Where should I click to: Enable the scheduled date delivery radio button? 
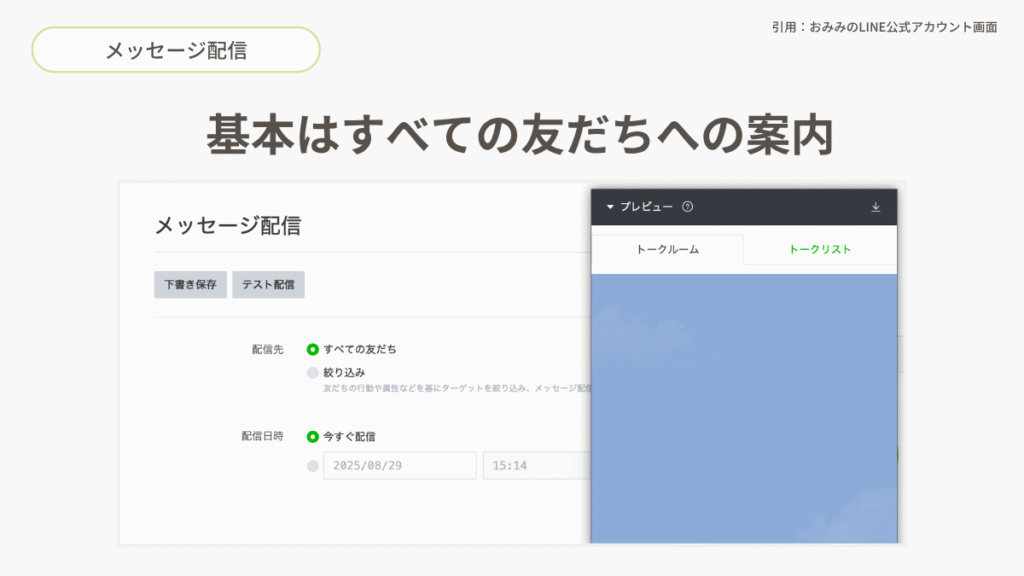[x=313, y=466]
